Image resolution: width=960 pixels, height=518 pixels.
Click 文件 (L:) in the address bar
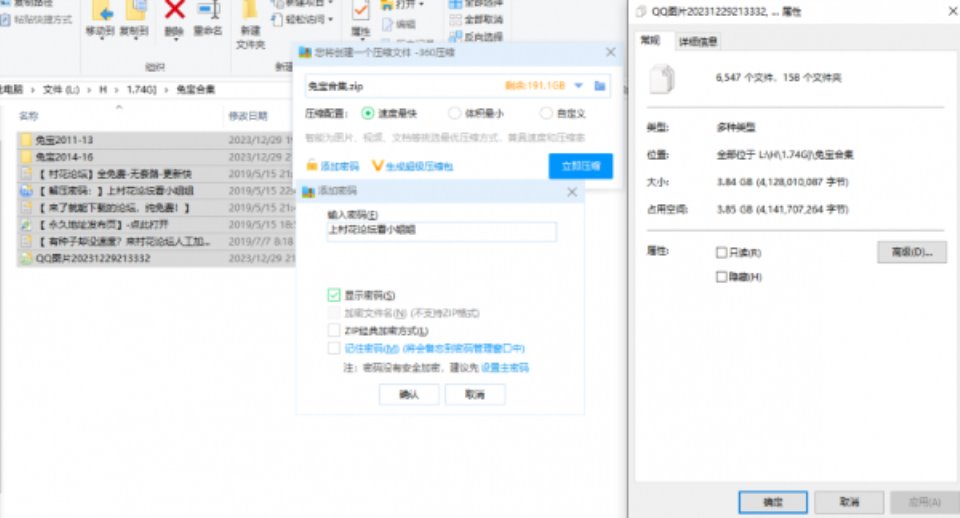click(x=61, y=90)
